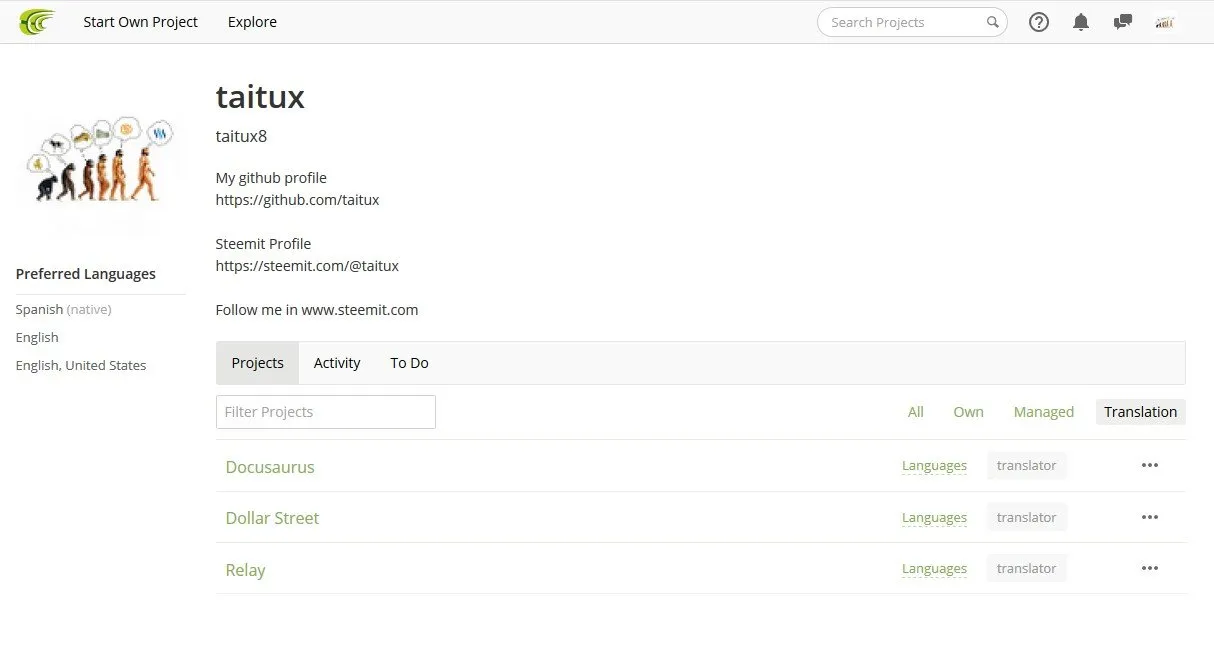Click the github.com/taitux URL text
1214x666 pixels.
pyautogui.click(x=298, y=200)
